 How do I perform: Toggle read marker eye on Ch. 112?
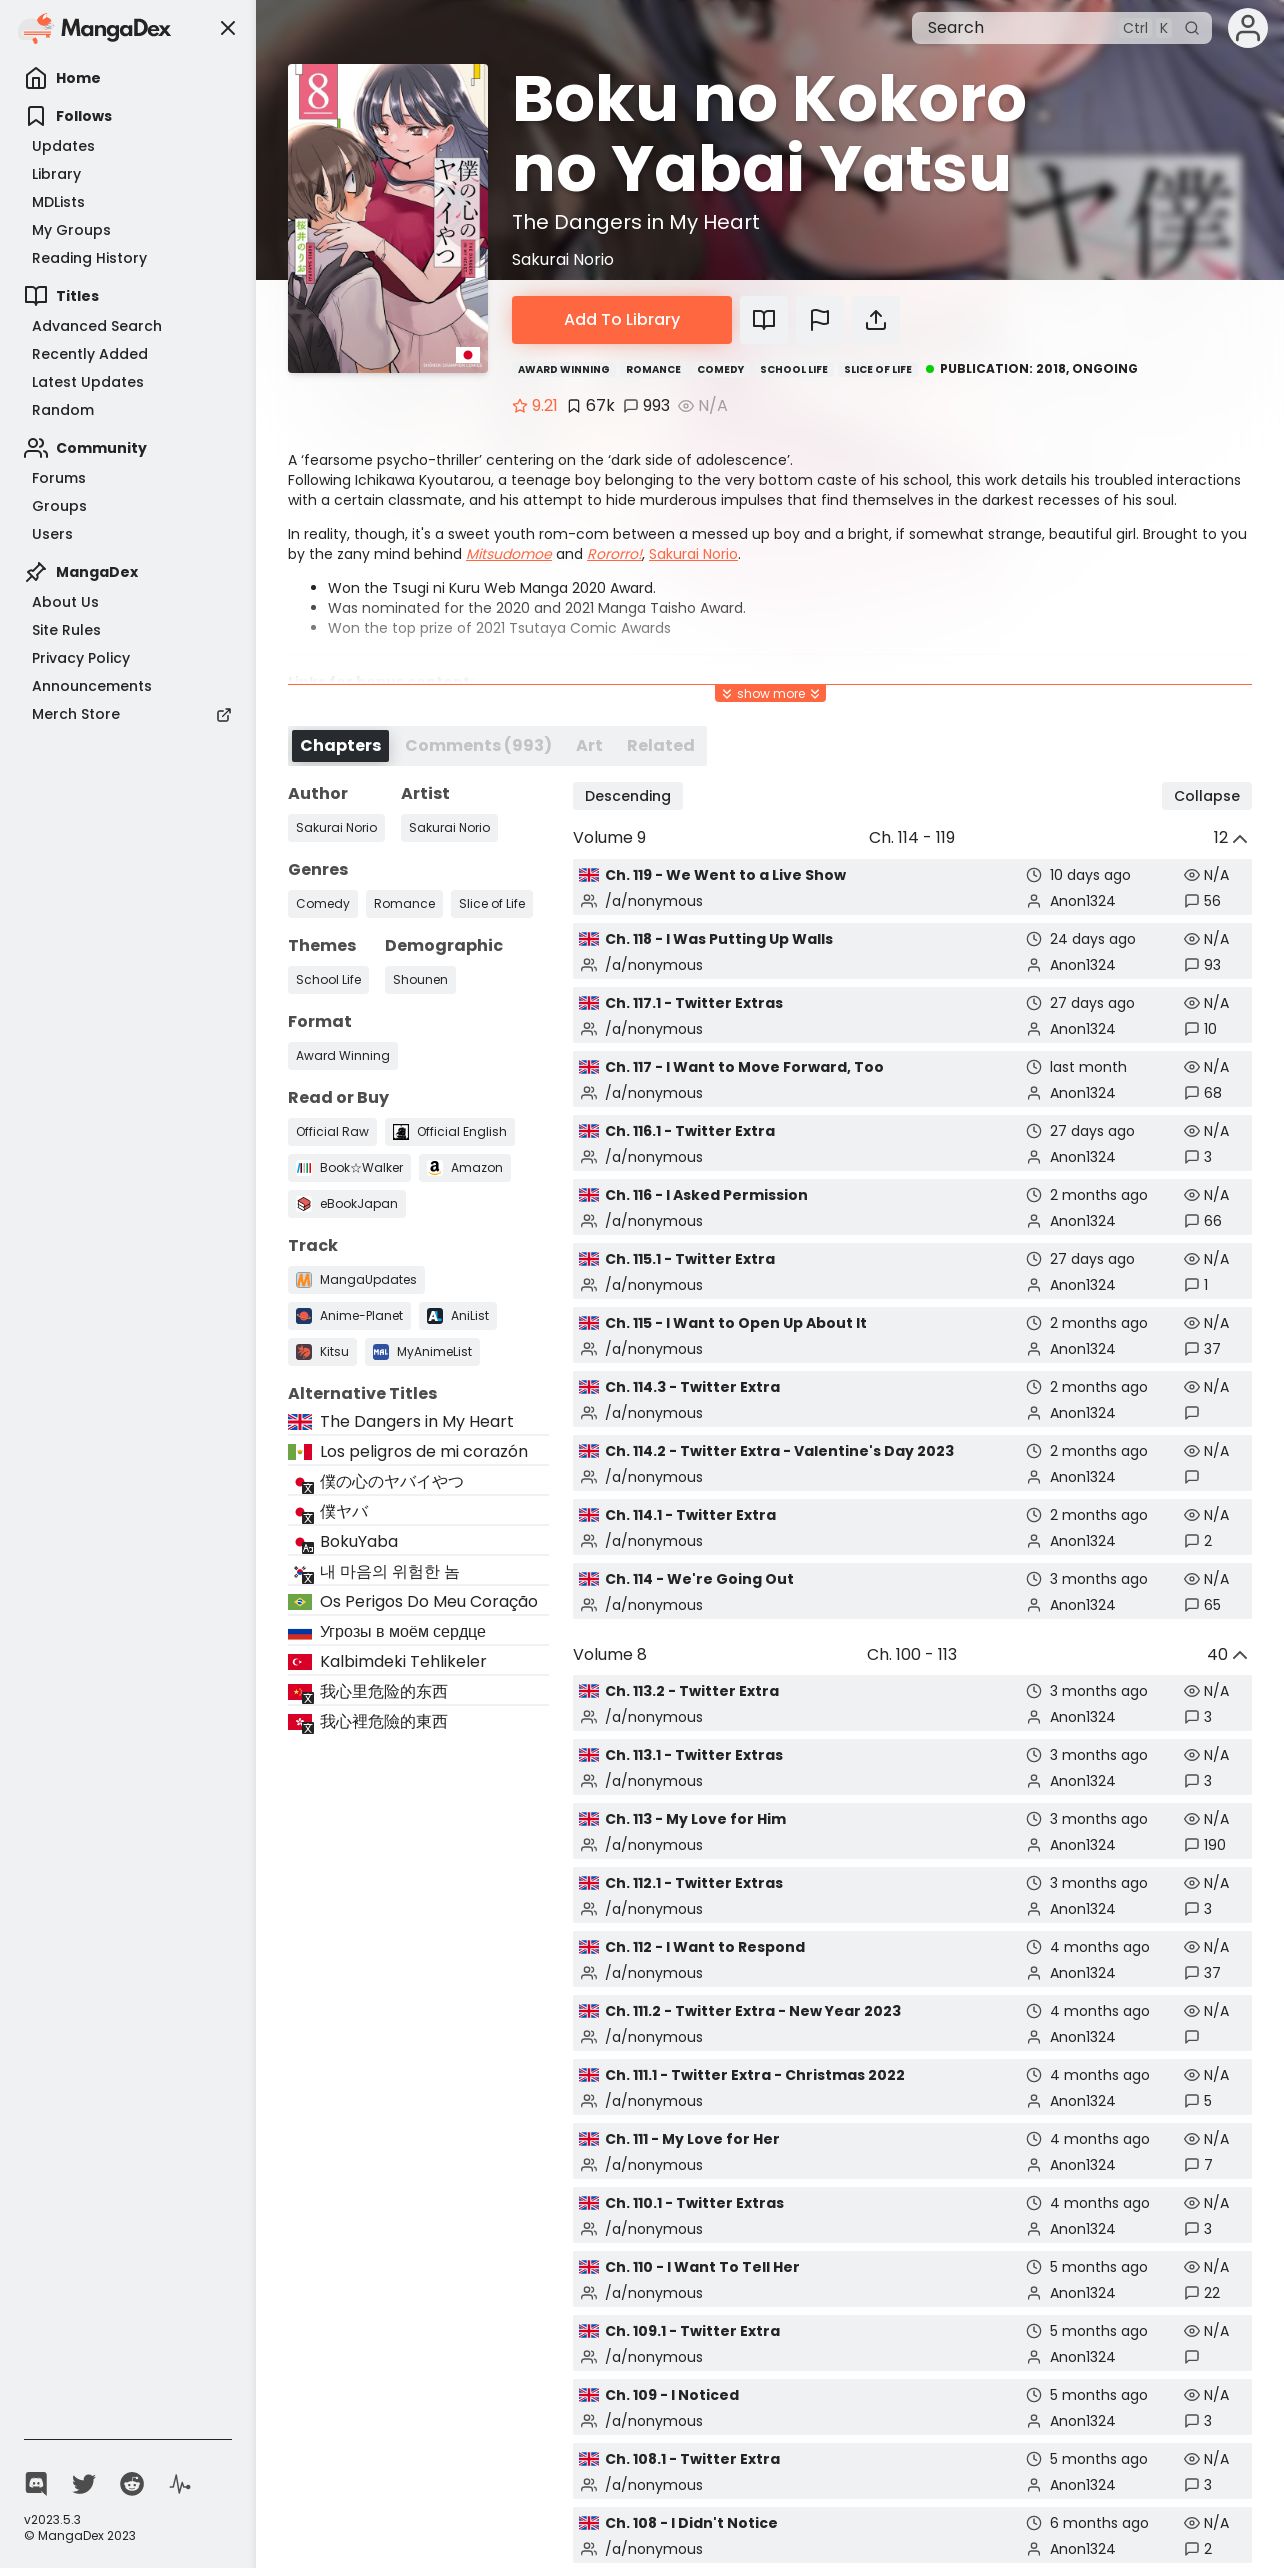(1191, 1947)
